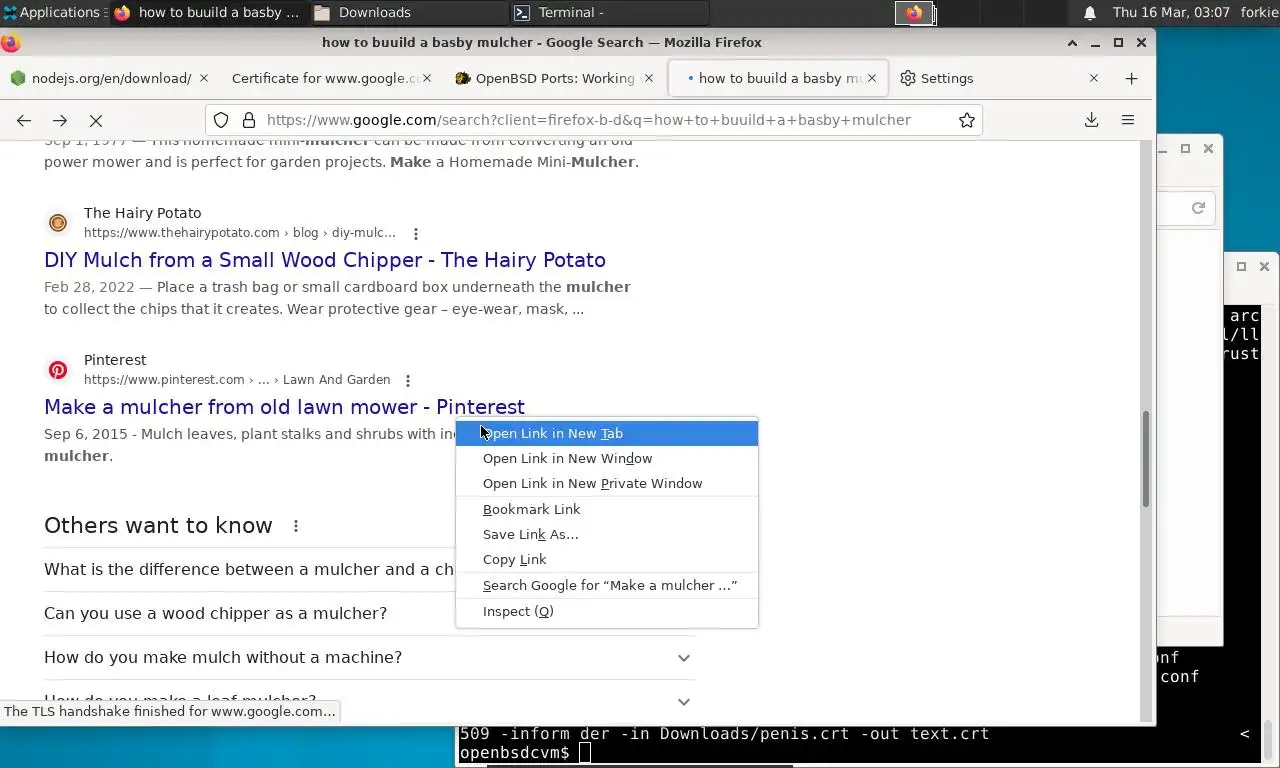The height and width of the screenshot is (768, 1280).
Task: Choose Inspect (Q) from the context menu
Action: [x=607, y=611]
